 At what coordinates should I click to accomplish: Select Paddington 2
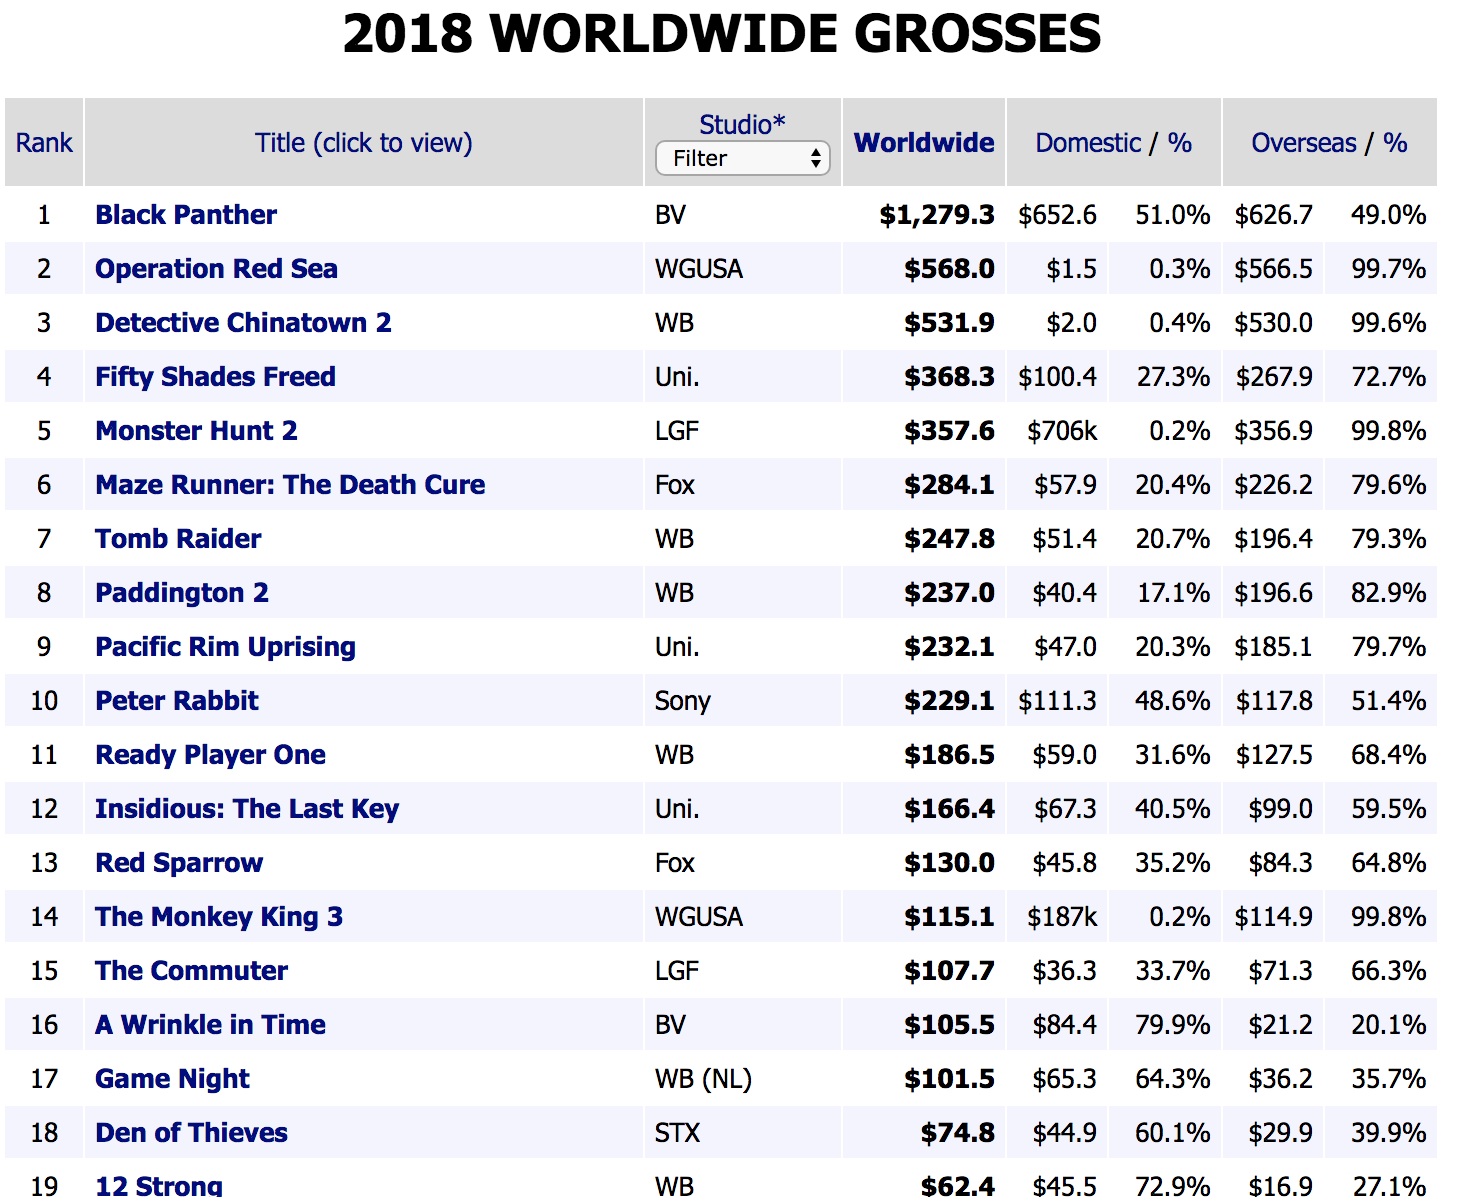point(181,592)
